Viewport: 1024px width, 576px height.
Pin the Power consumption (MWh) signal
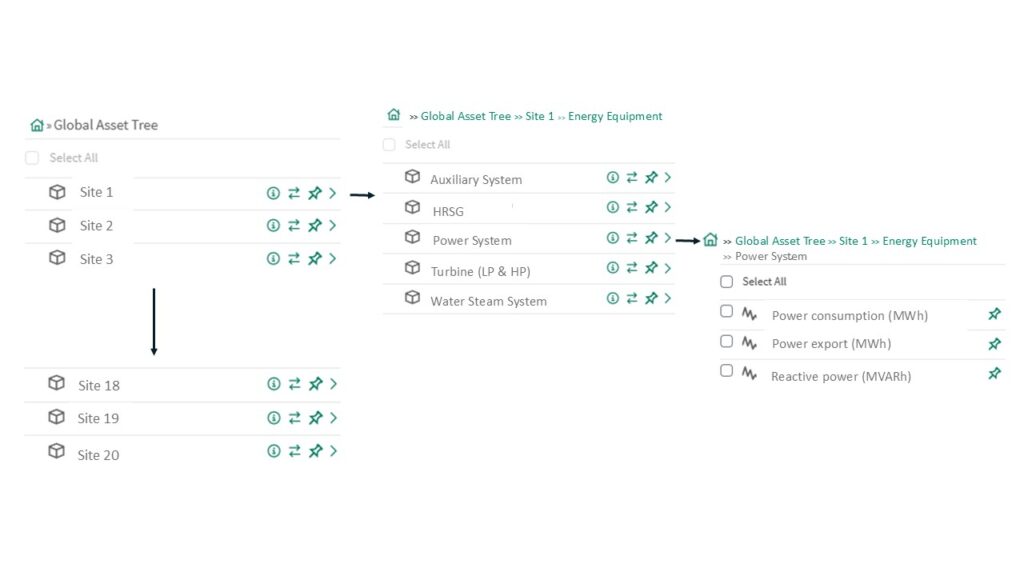994,314
